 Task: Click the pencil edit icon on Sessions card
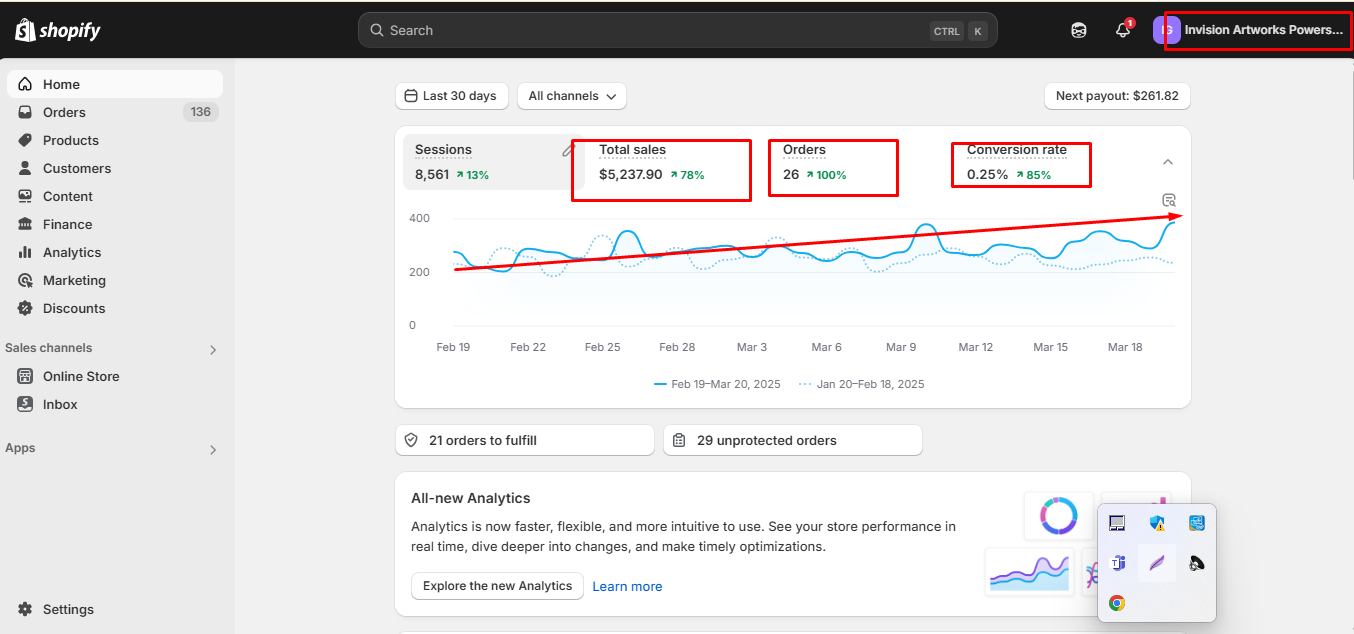568,150
